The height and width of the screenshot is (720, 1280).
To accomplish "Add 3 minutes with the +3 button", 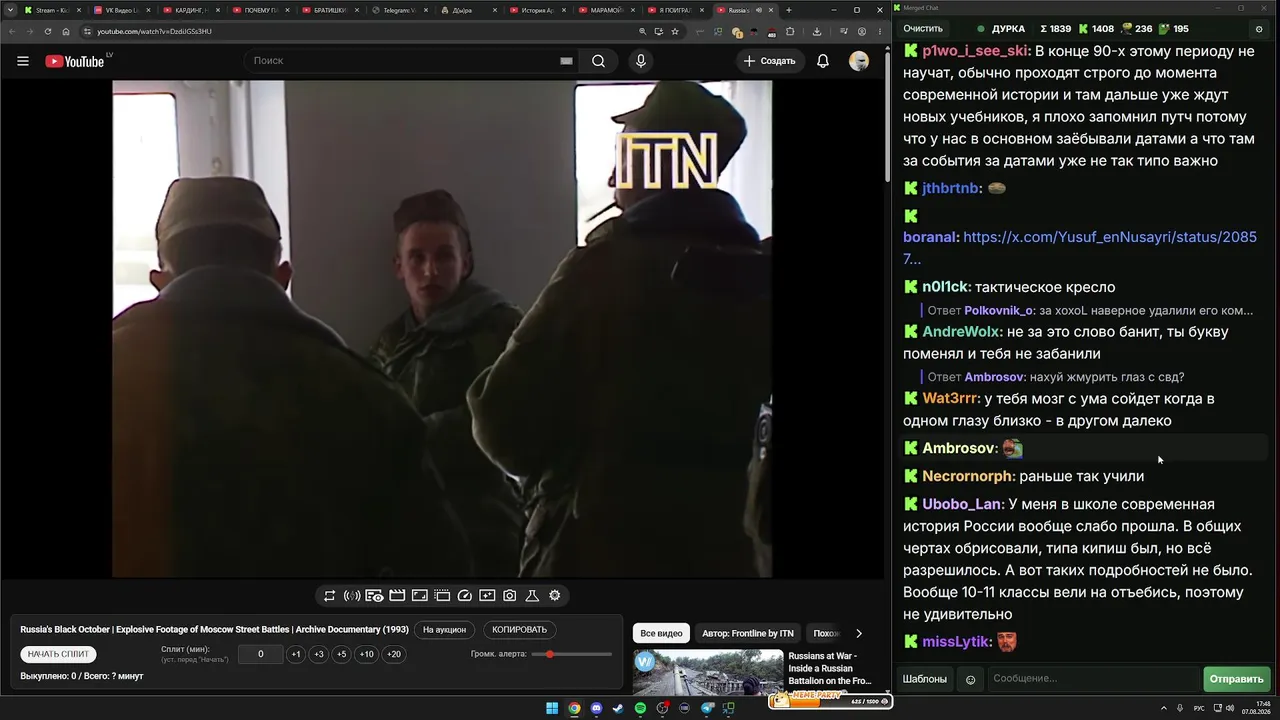I will tap(318, 654).
